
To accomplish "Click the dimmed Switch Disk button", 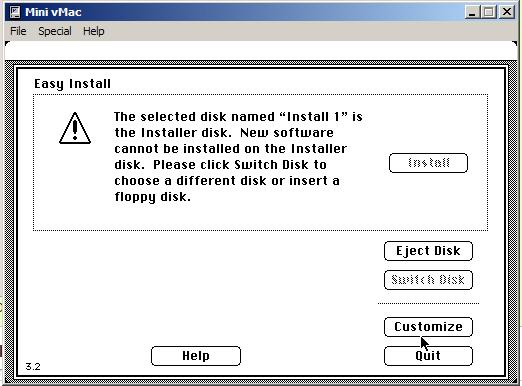I will coord(428,280).
